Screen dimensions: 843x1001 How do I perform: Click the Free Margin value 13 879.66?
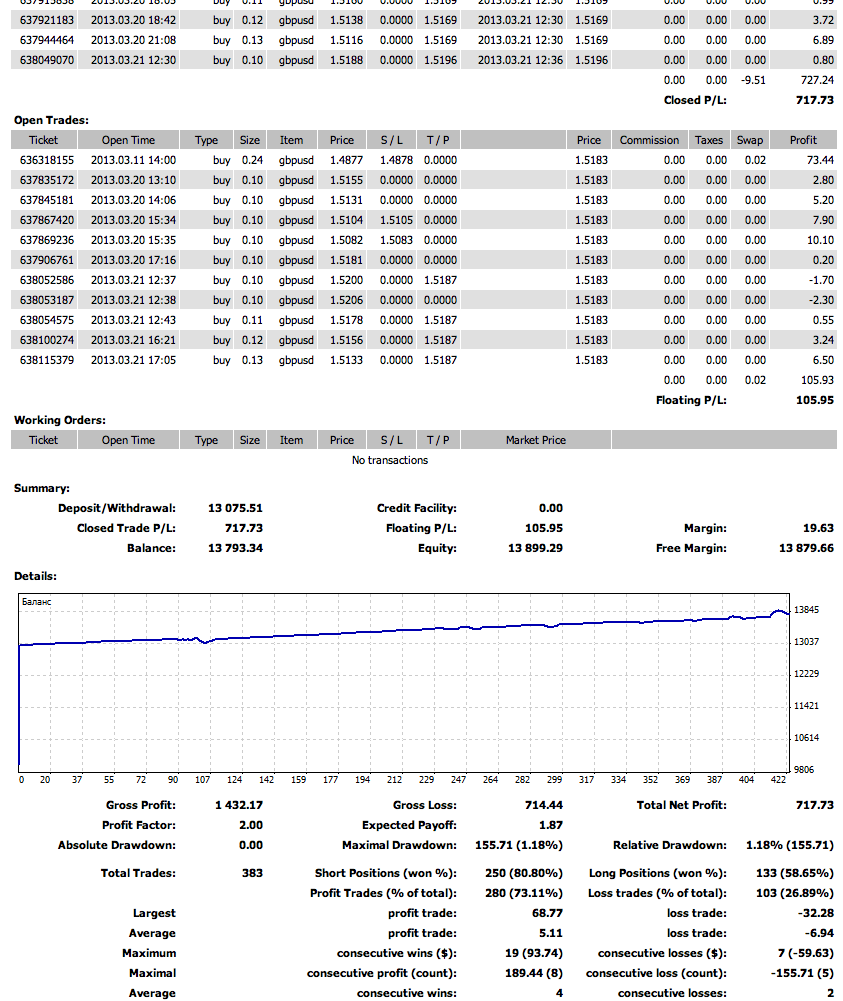point(805,548)
